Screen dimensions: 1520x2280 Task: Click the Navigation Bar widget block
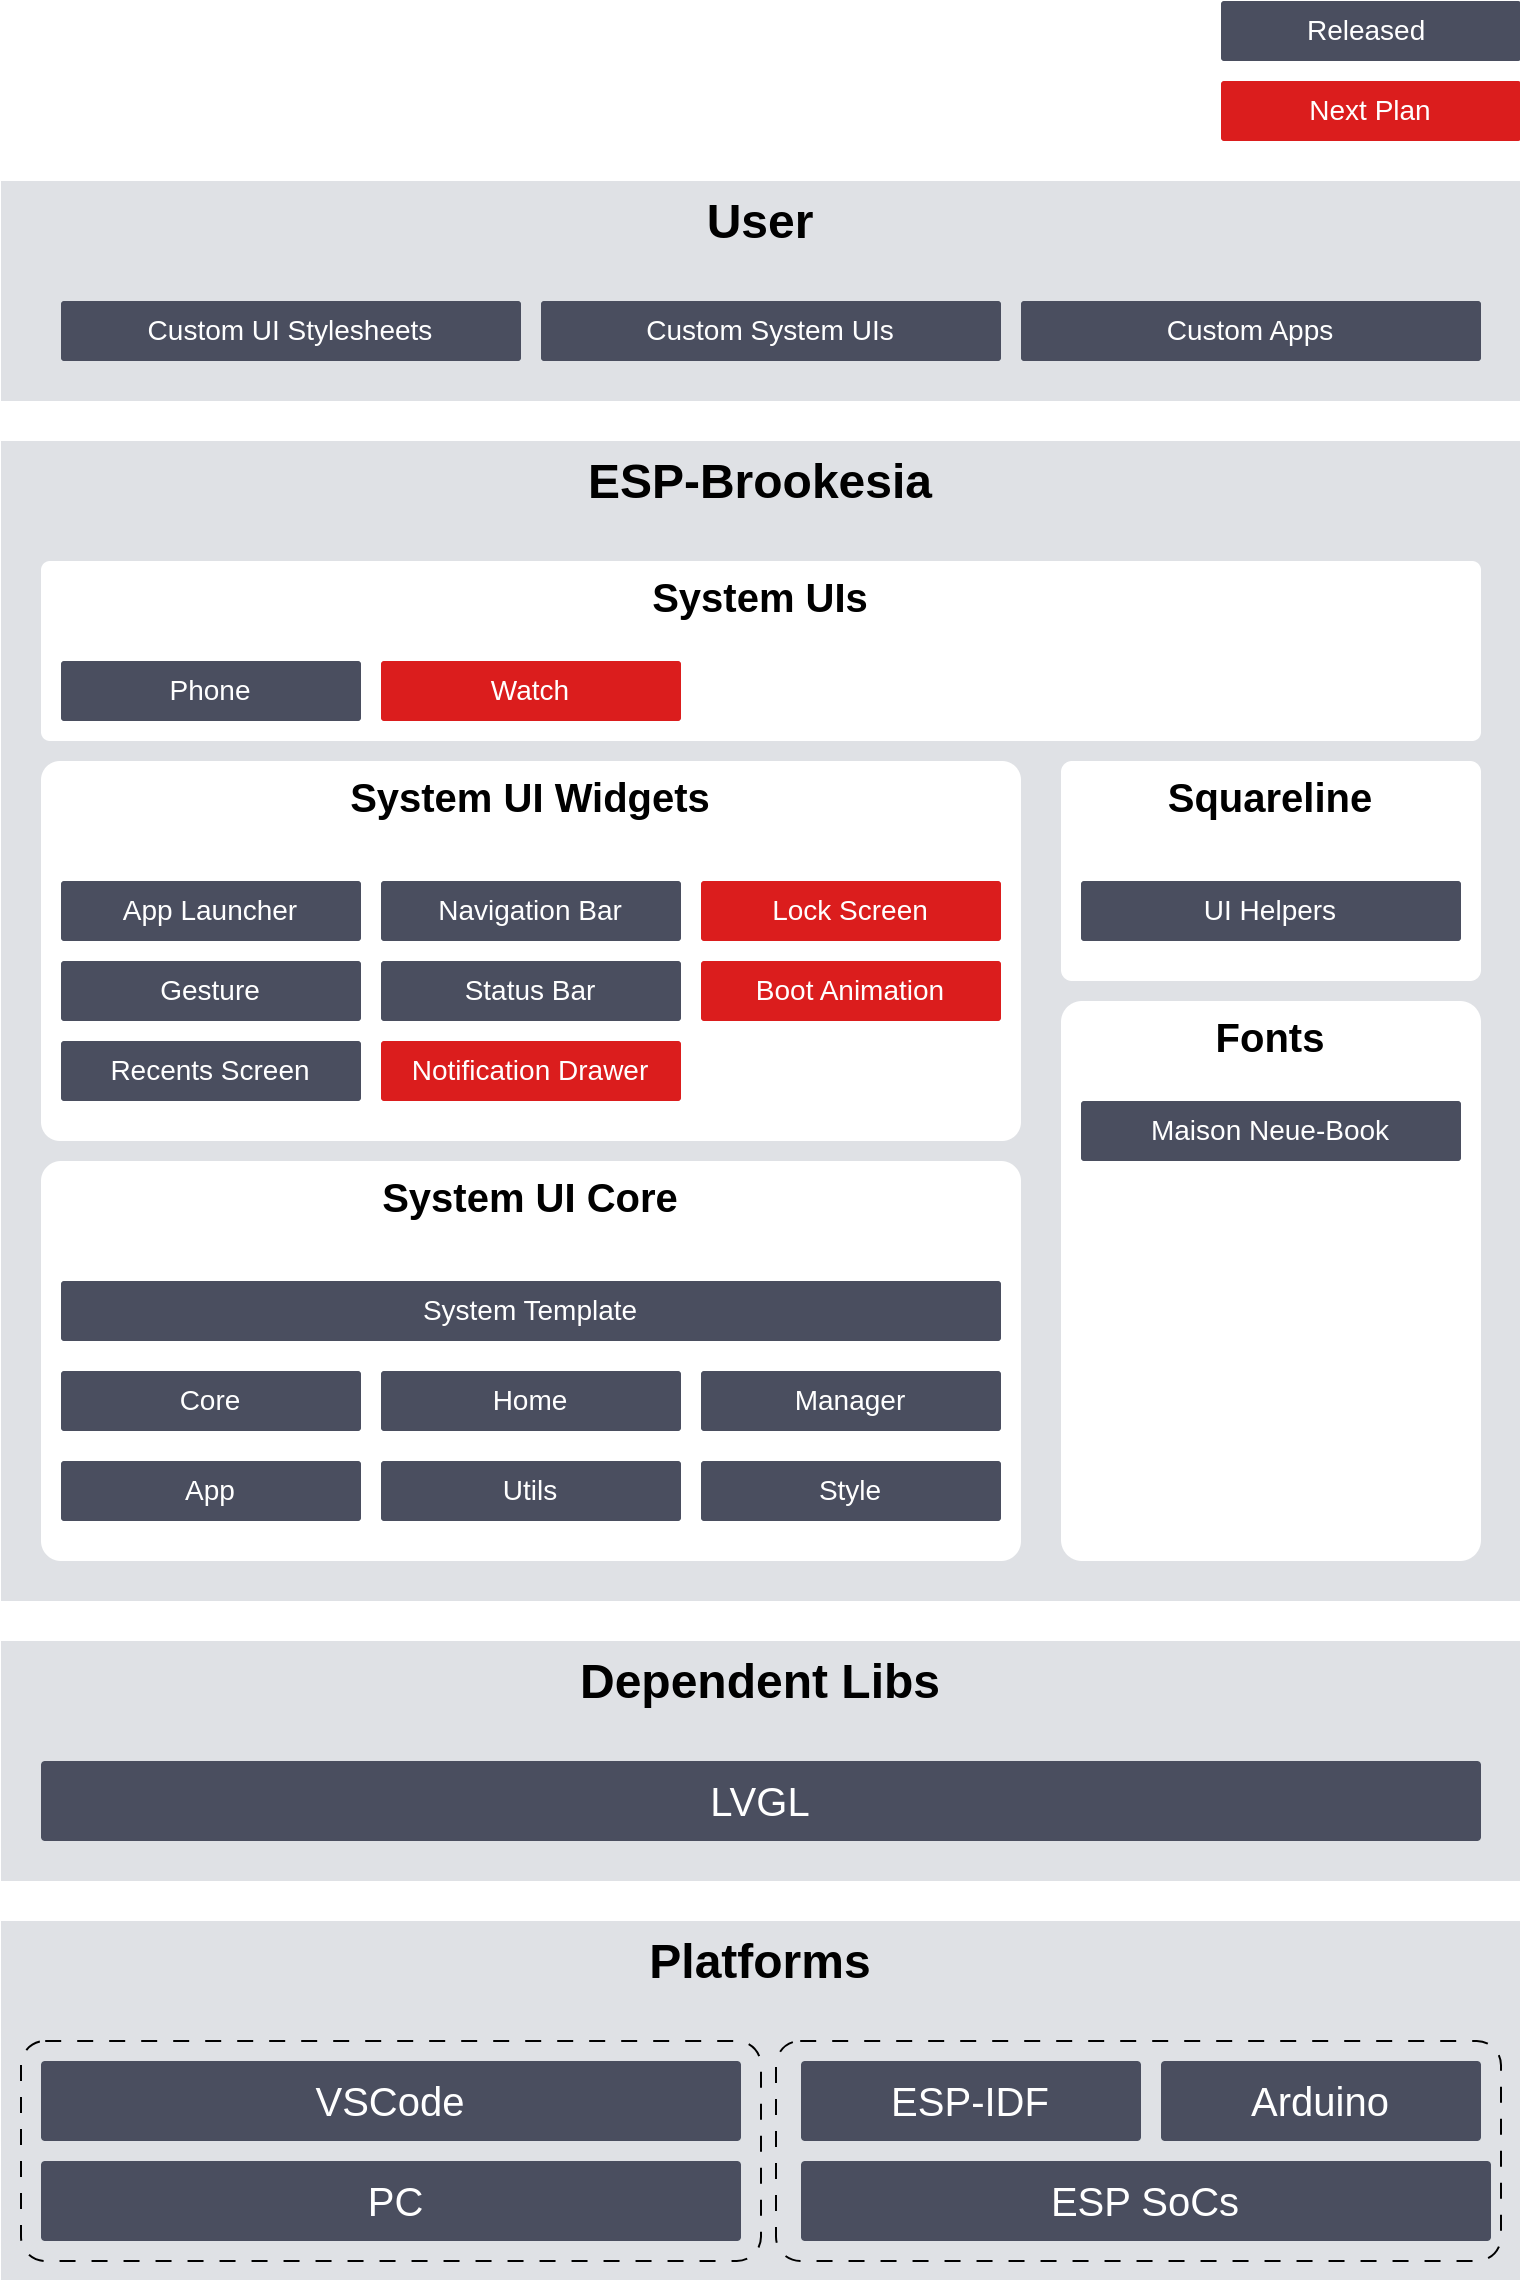[531, 911]
